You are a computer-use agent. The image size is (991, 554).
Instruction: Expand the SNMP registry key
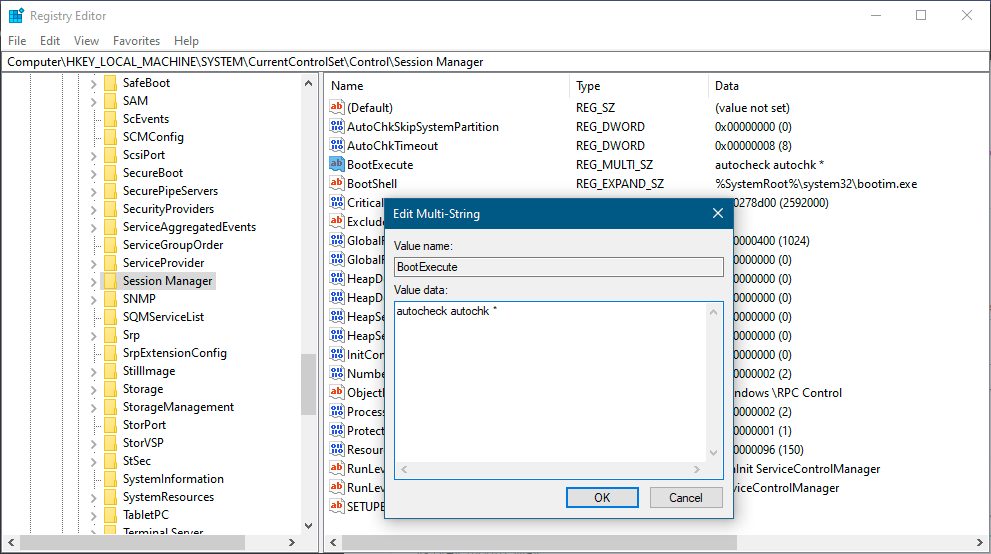[x=93, y=299]
